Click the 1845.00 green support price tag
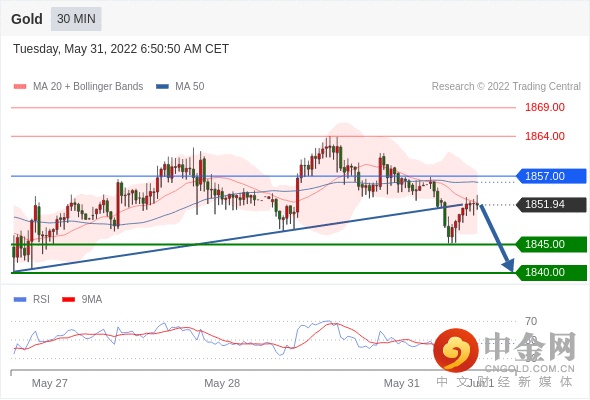The image size is (590, 400). [x=551, y=245]
